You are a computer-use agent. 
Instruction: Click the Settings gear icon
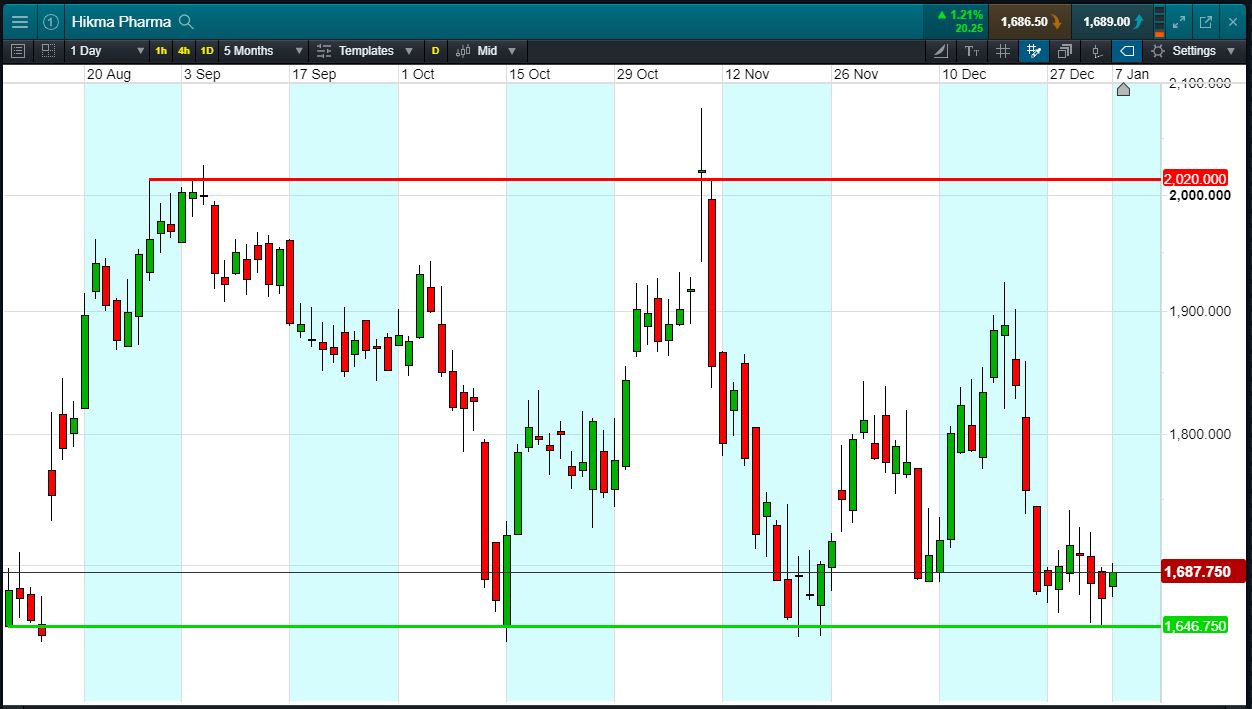click(x=1158, y=51)
